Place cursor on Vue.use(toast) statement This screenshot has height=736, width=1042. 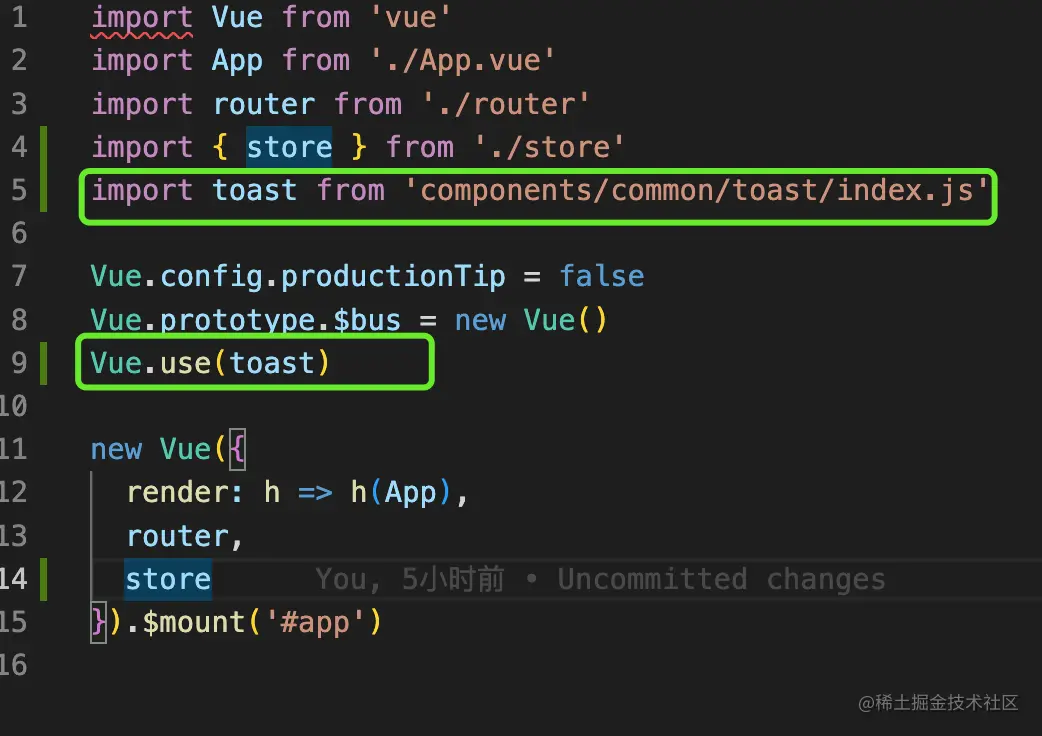210,362
